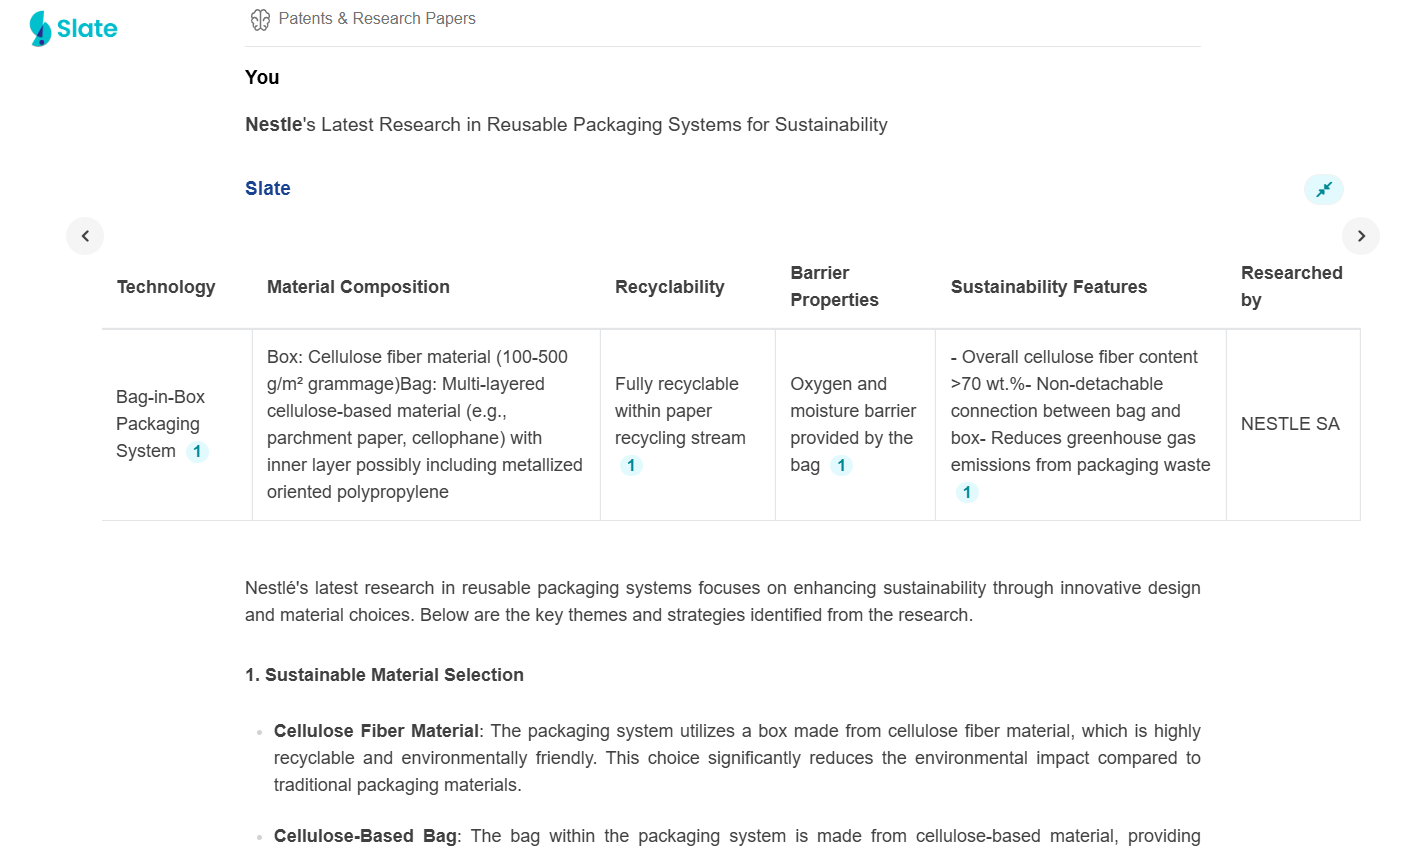Viewport: 1405px width, 846px height.
Task: Click the Sustainability Features header cell
Action: click(x=1048, y=287)
